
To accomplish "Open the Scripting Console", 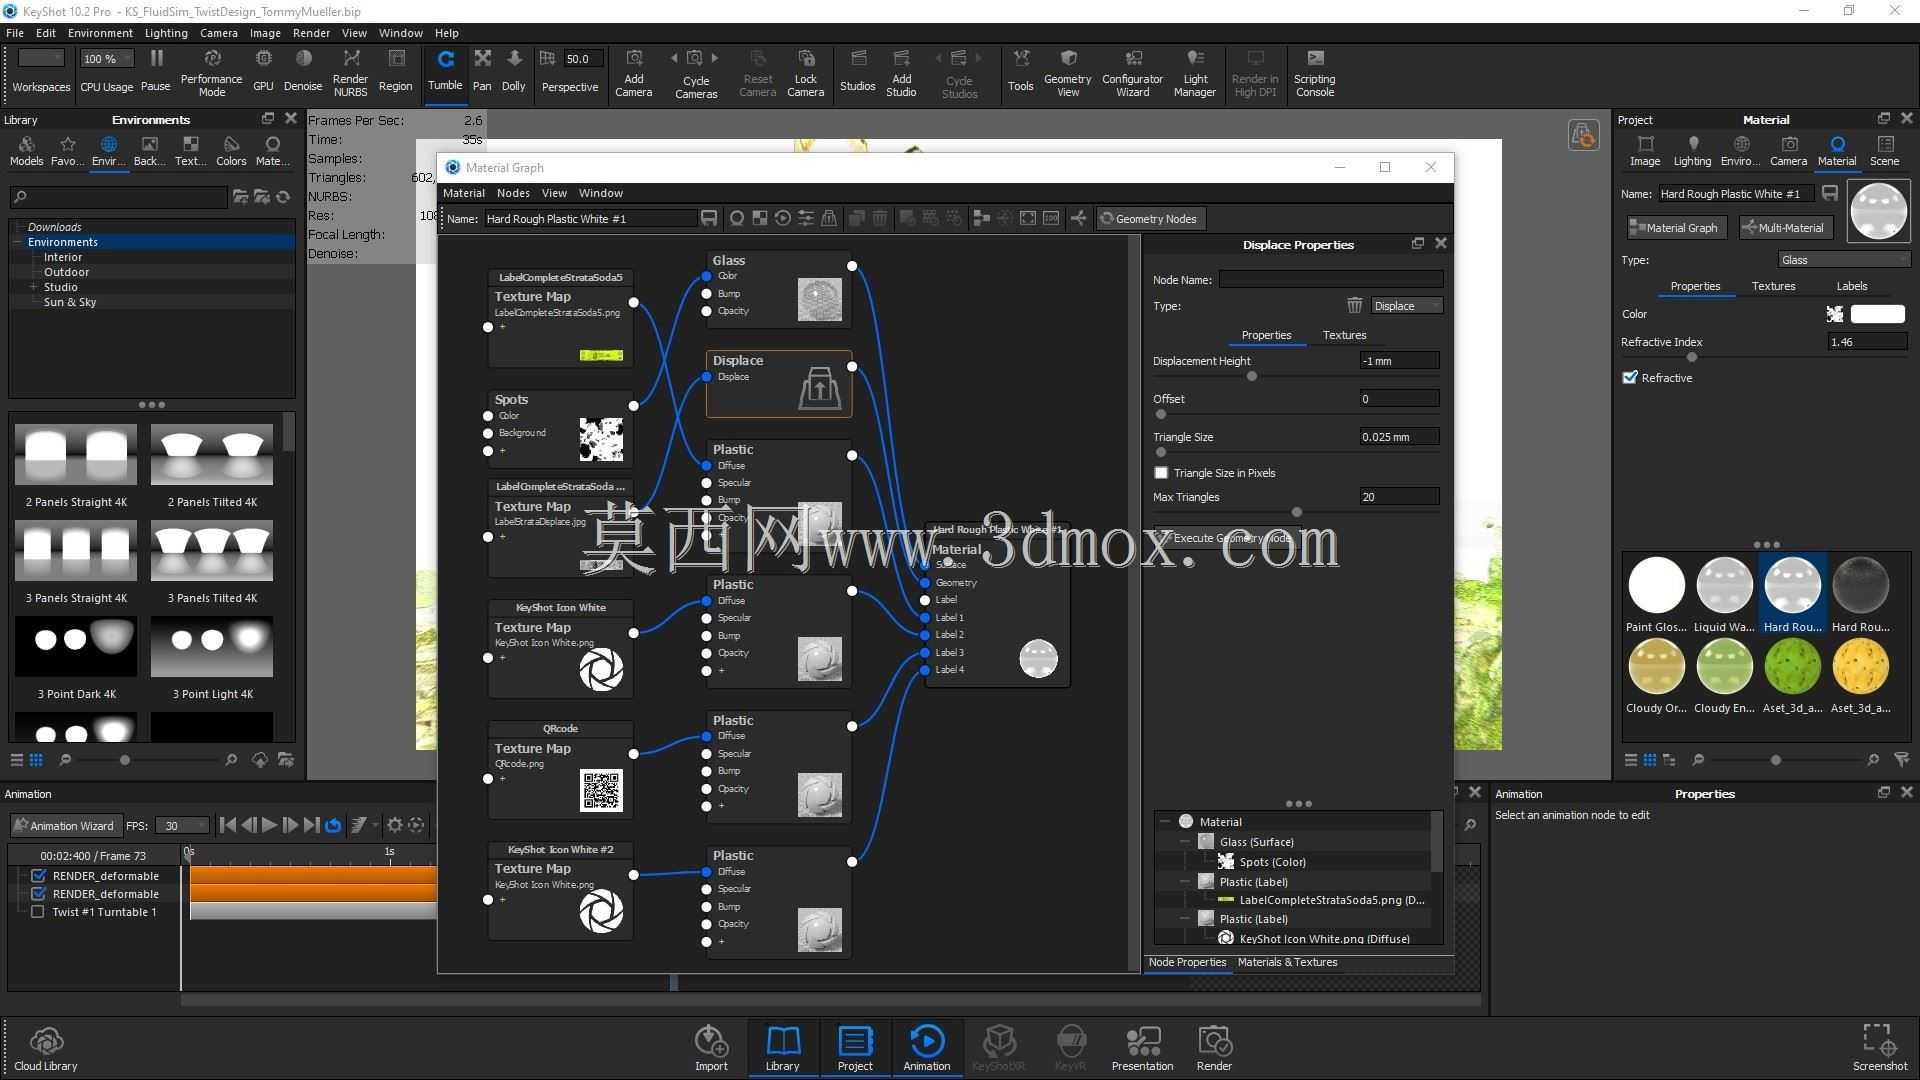I will [x=1314, y=72].
